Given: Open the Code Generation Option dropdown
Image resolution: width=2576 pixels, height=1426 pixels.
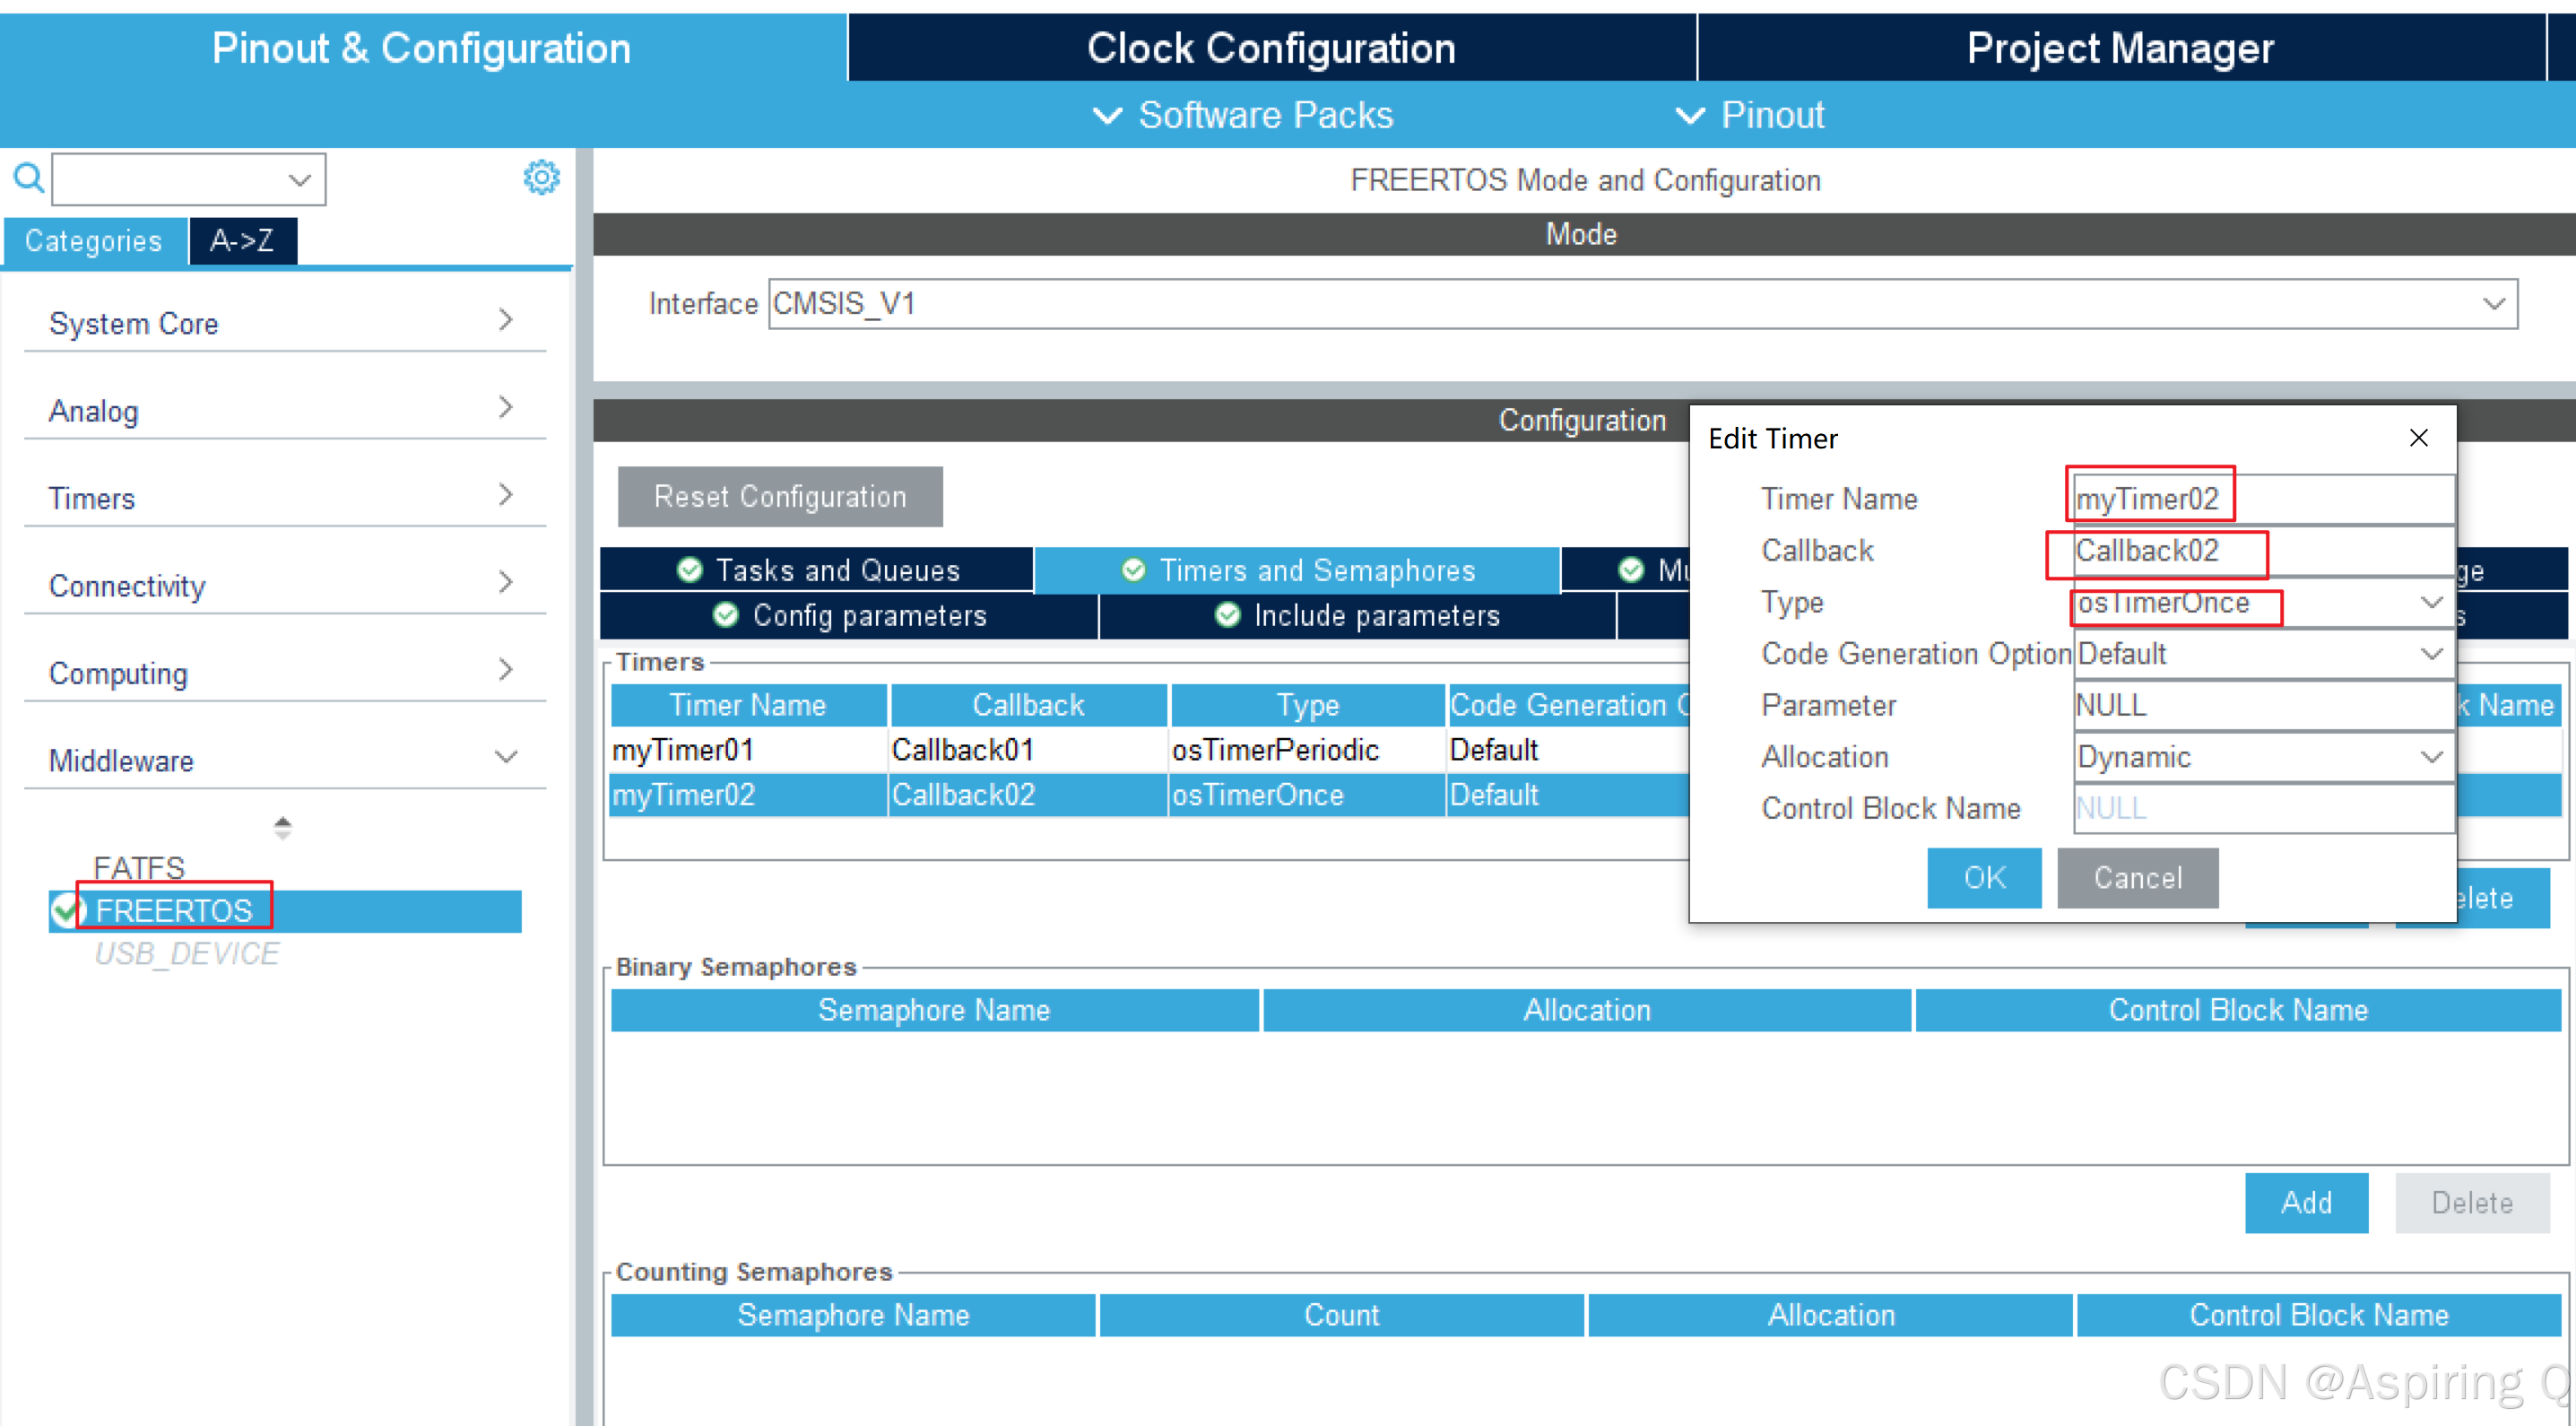Looking at the screenshot, I should coord(2431,654).
